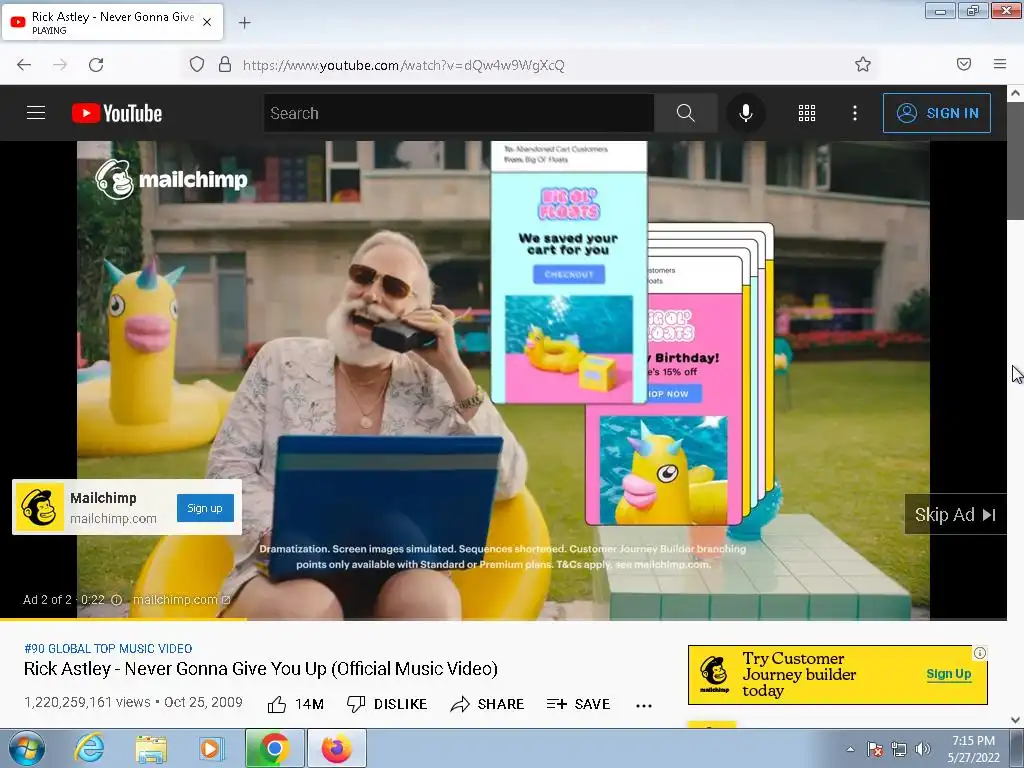Show ad info via the i icon
The width and height of the screenshot is (1024, 768).
tap(116, 600)
